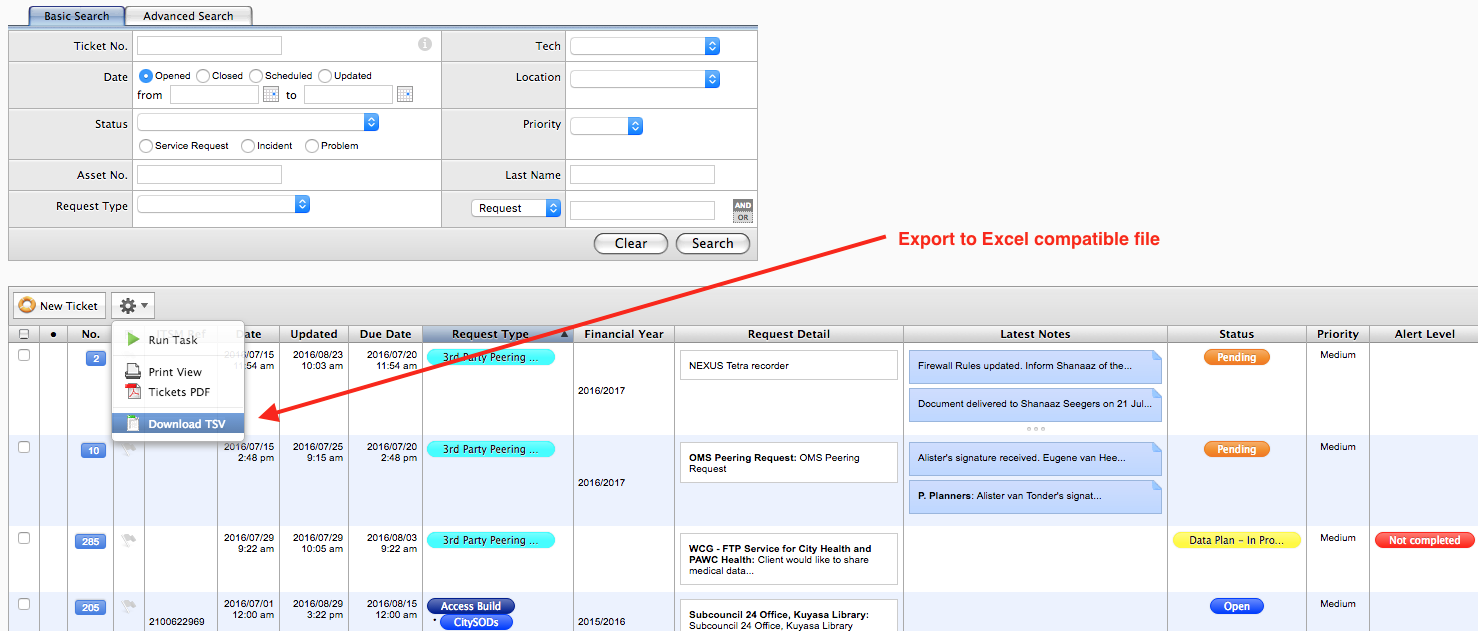
Task: Click into the Ticket No. field
Action: click(209, 45)
